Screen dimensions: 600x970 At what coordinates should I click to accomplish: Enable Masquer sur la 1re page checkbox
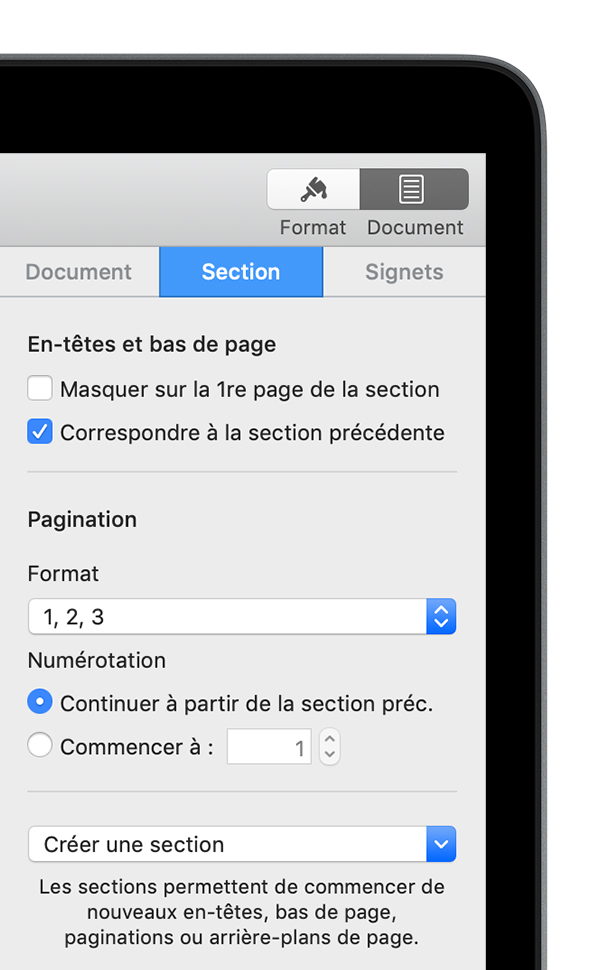[40, 389]
